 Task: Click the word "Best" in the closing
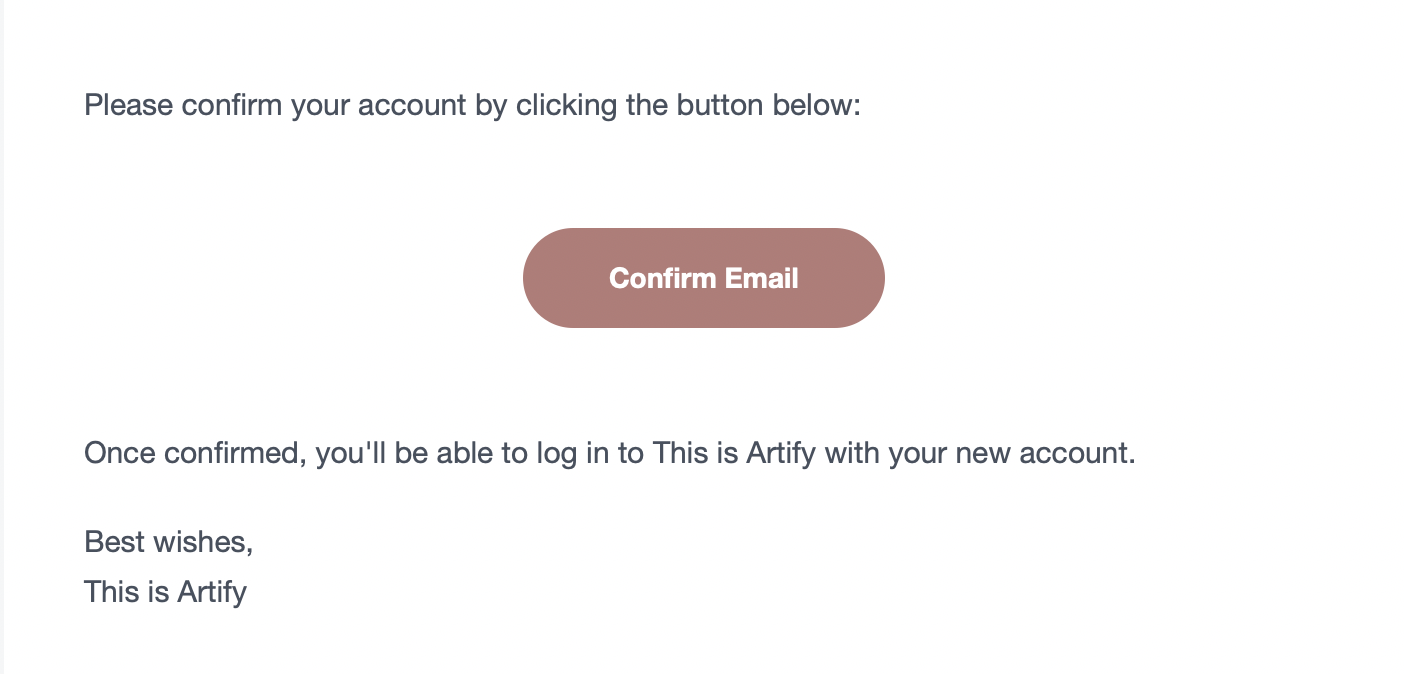[x=114, y=542]
